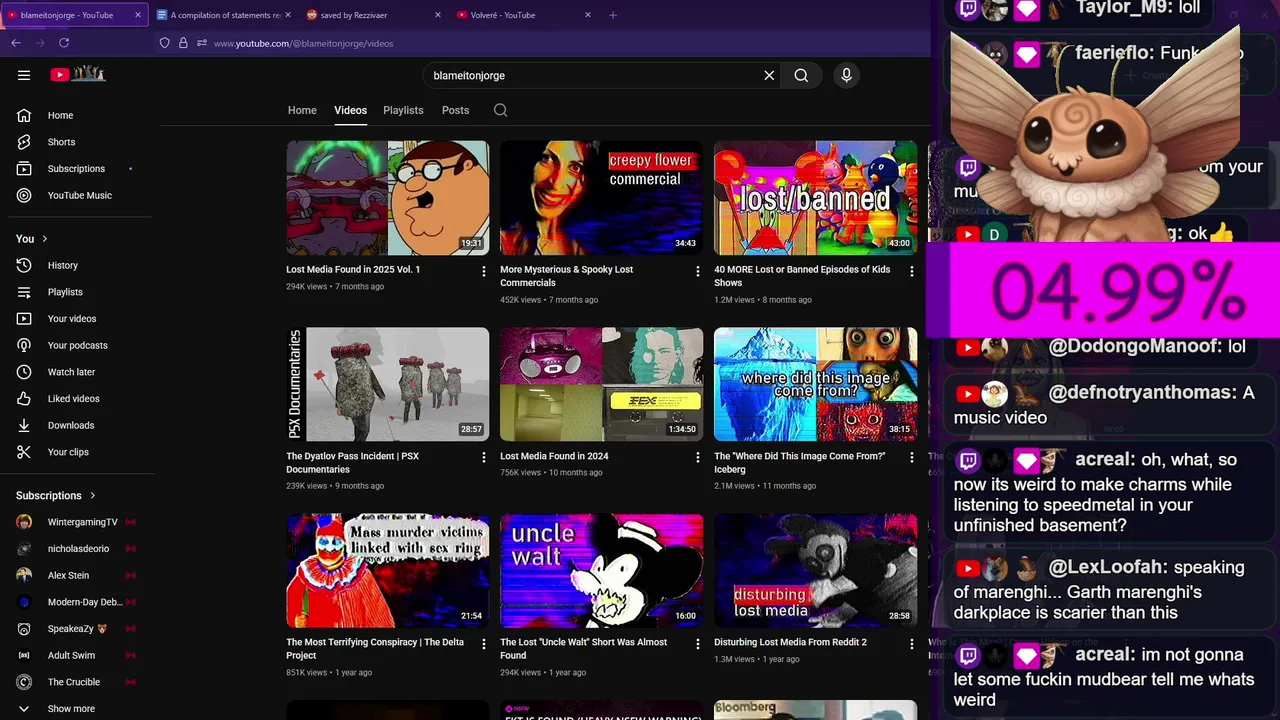Switch to the 'Volveré - YouTube' browser tab
1280x720 pixels.
click(x=523, y=15)
